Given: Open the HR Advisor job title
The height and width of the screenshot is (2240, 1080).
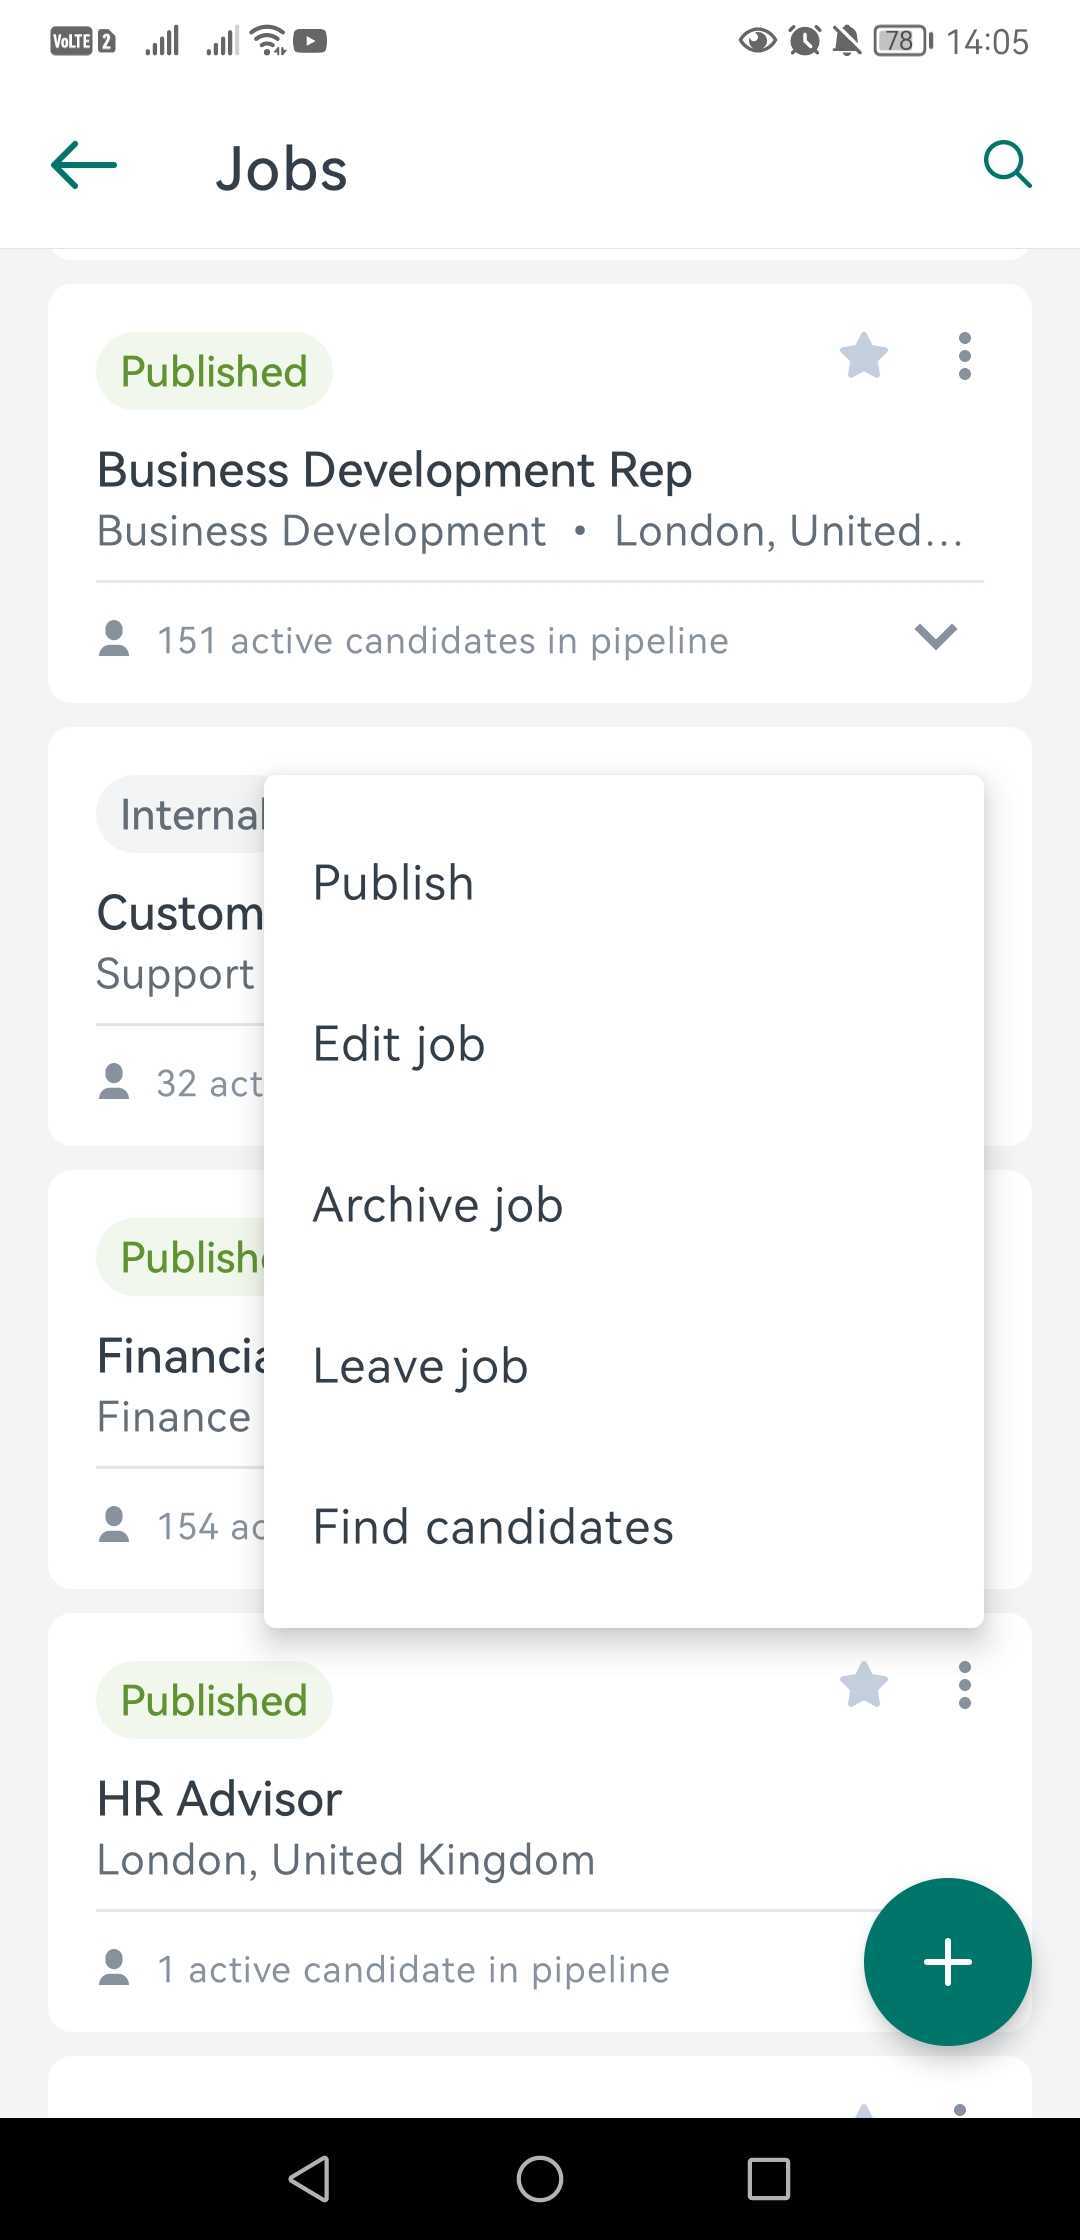Looking at the screenshot, I should click(219, 1799).
